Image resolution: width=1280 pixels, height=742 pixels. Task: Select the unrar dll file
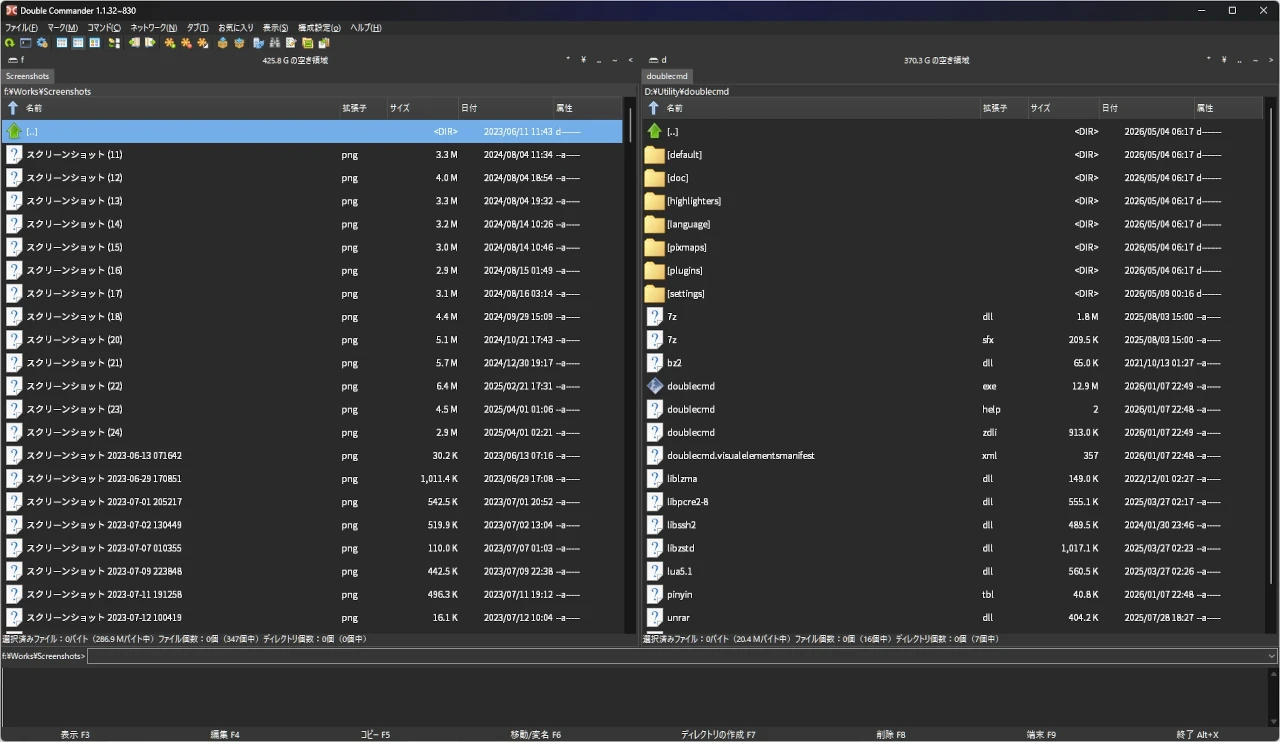coord(953,618)
